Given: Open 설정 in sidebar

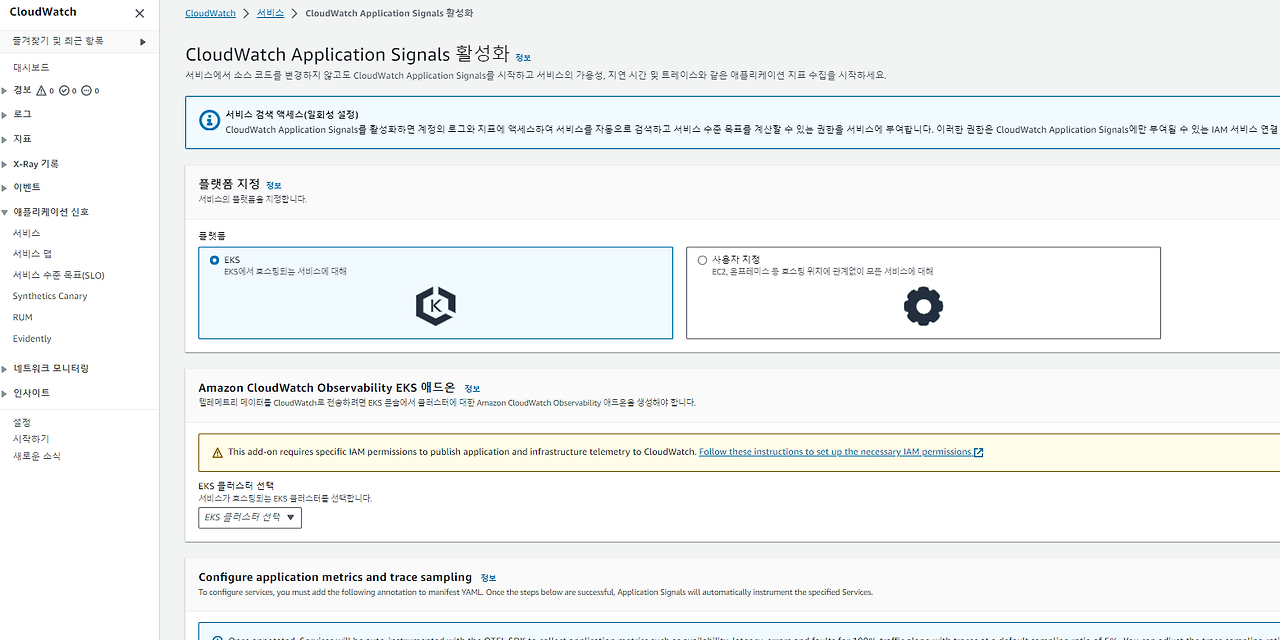Looking at the screenshot, I should tap(22, 423).
